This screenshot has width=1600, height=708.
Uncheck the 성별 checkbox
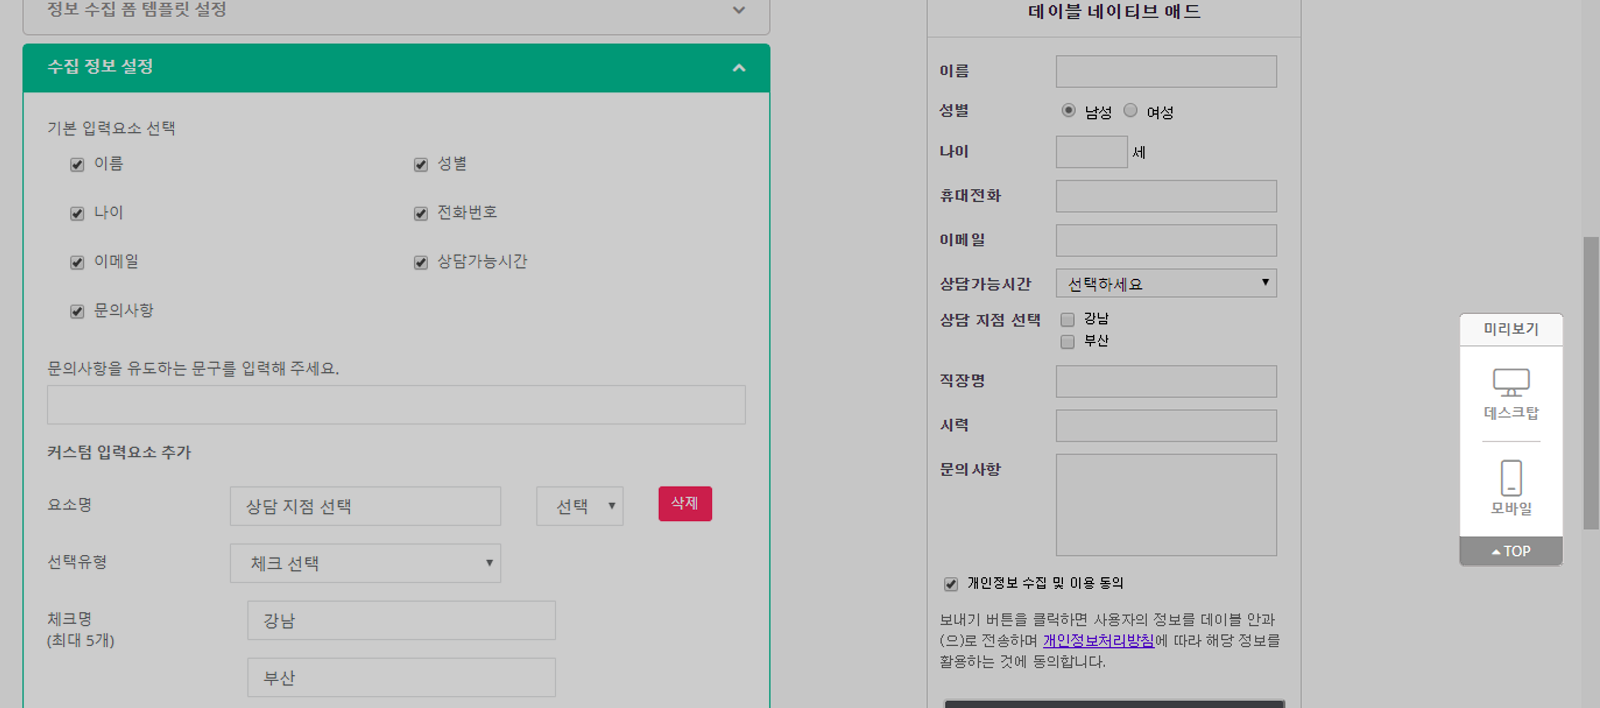point(421,165)
